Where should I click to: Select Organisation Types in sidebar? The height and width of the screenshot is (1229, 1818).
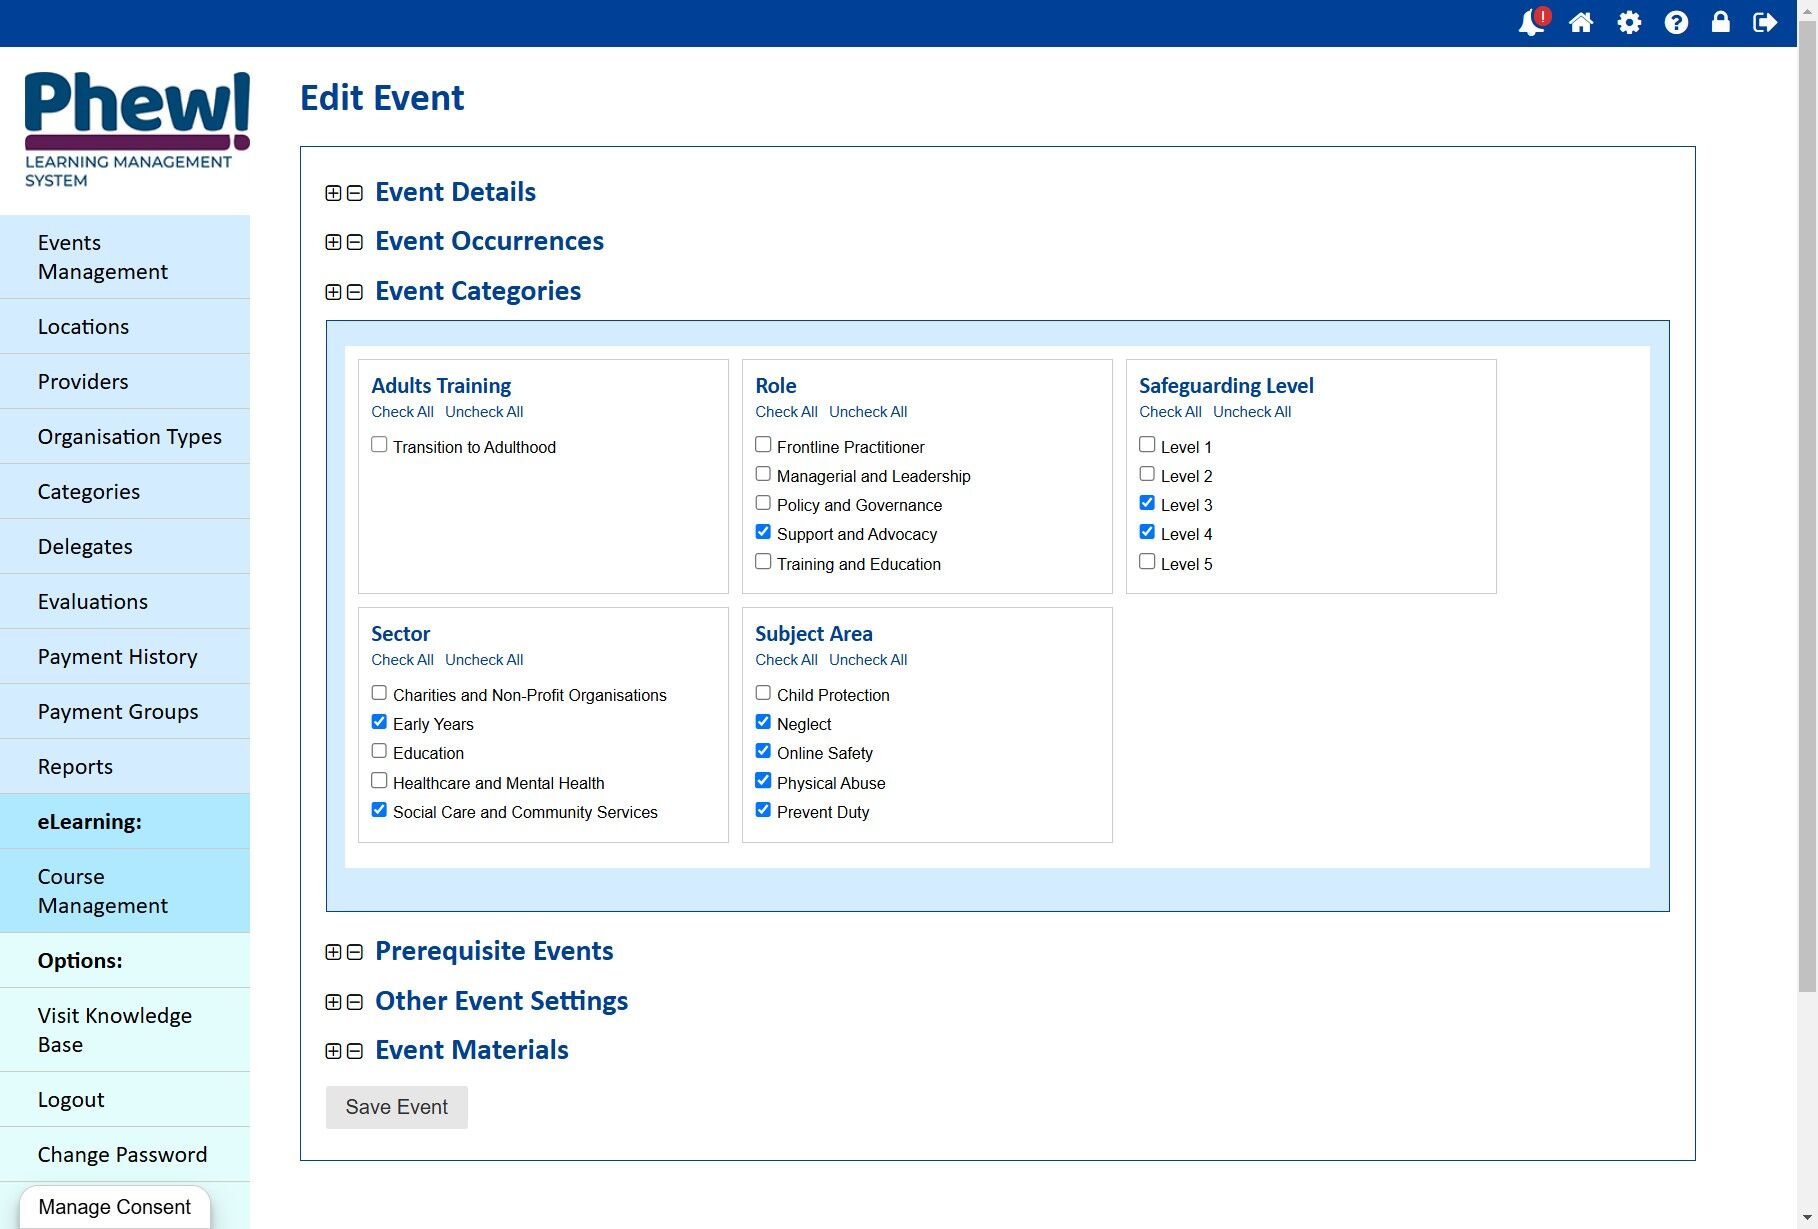pos(125,437)
